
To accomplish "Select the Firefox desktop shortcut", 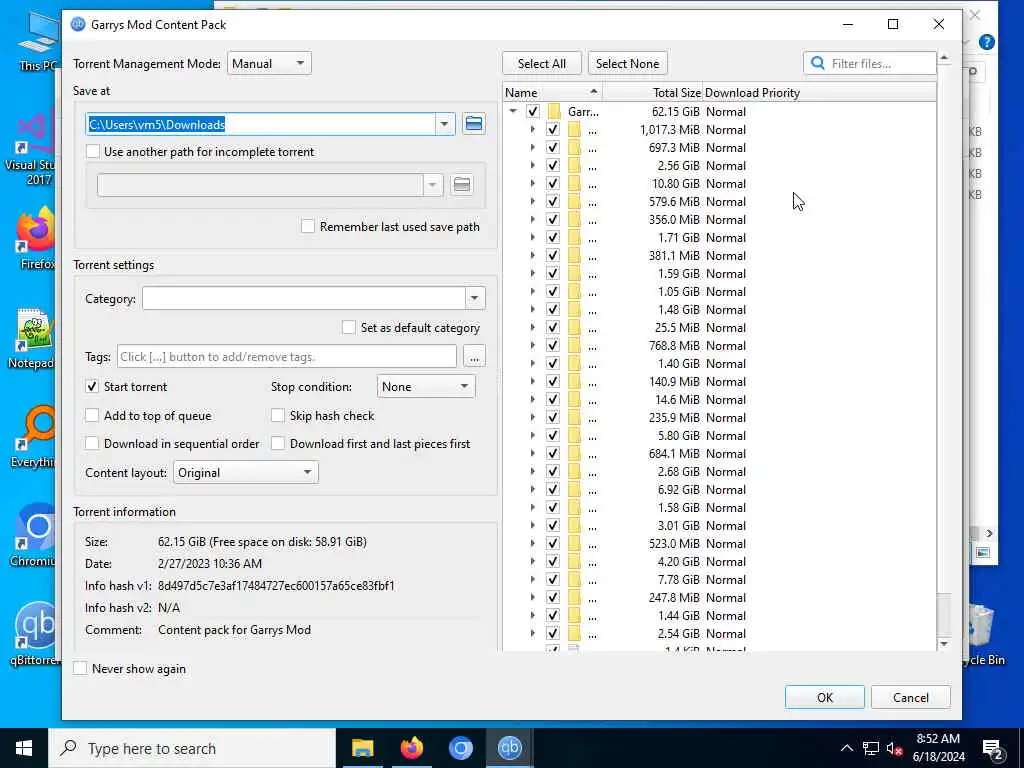I will pos(36,240).
